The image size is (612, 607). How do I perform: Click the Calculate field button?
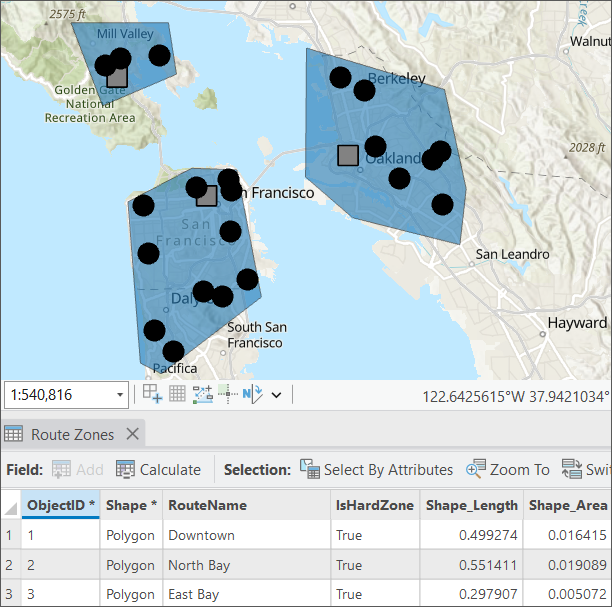pyautogui.click(x=158, y=469)
